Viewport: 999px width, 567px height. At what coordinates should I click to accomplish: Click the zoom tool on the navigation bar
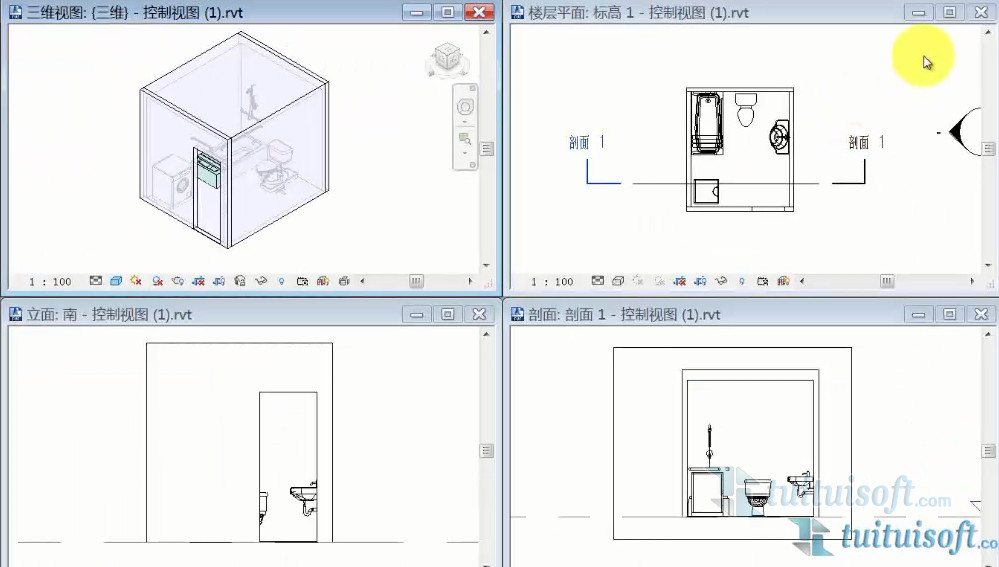pos(465,138)
